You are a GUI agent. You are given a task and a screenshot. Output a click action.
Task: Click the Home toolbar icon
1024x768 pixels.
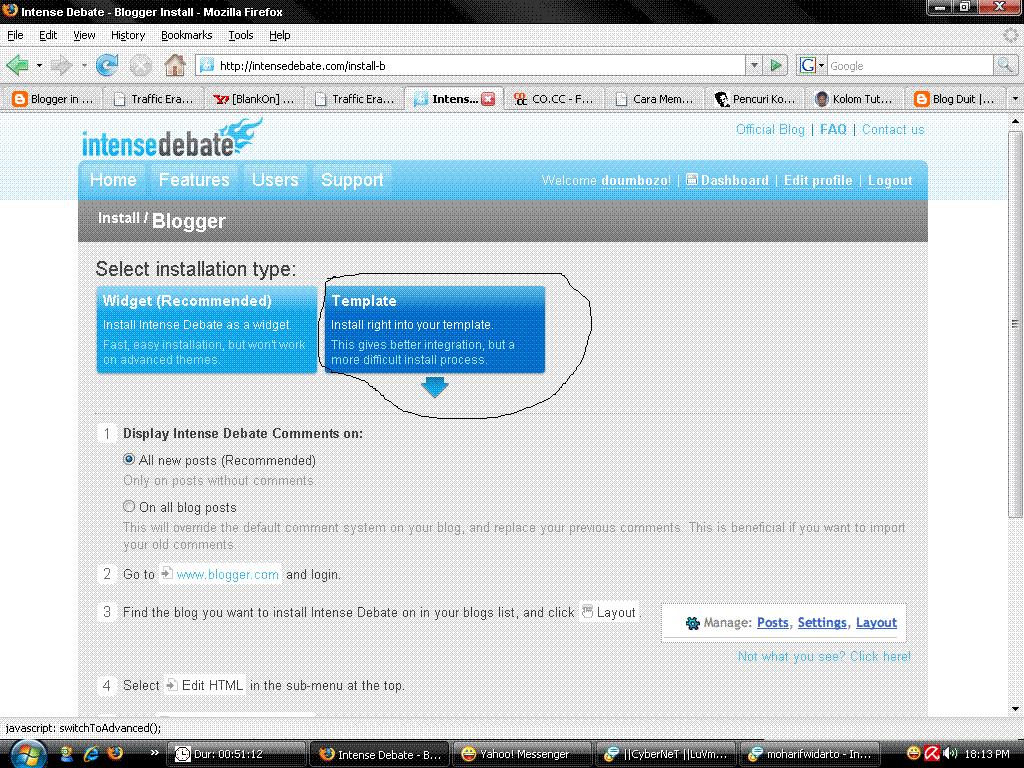point(175,64)
